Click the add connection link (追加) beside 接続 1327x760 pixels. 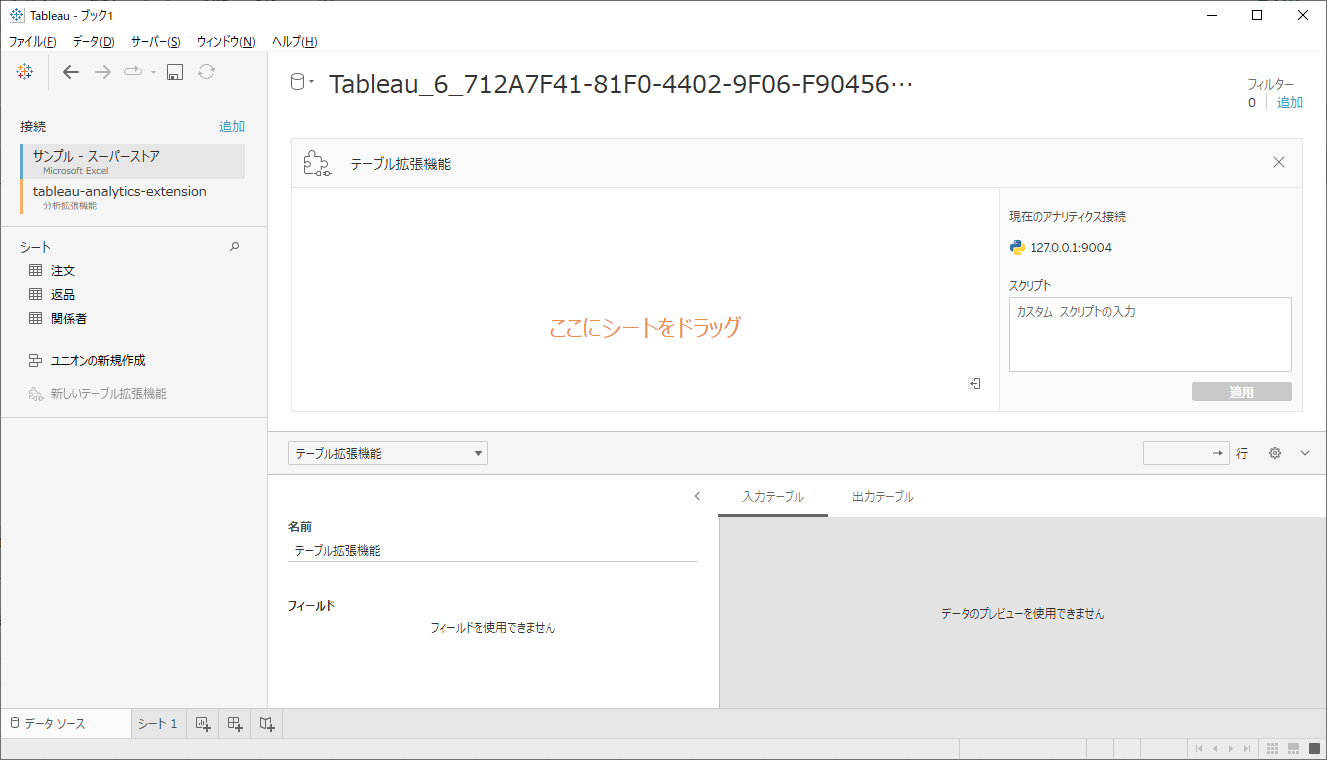coord(232,126)
